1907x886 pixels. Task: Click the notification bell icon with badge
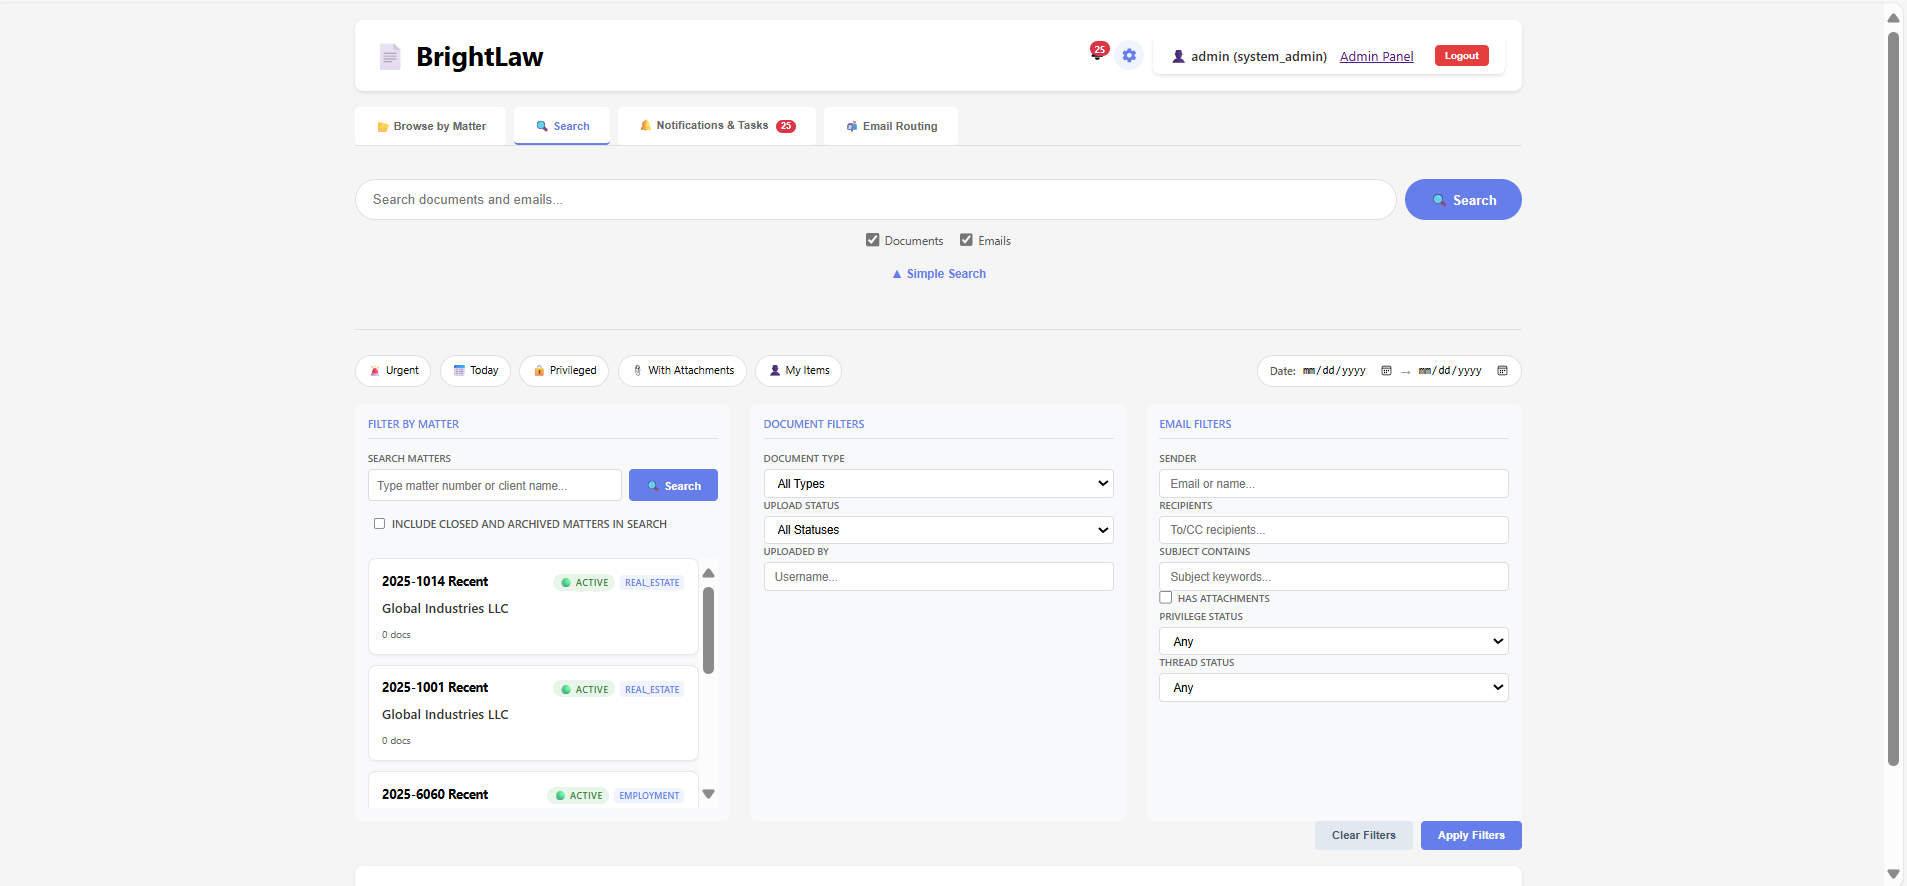1098,54
